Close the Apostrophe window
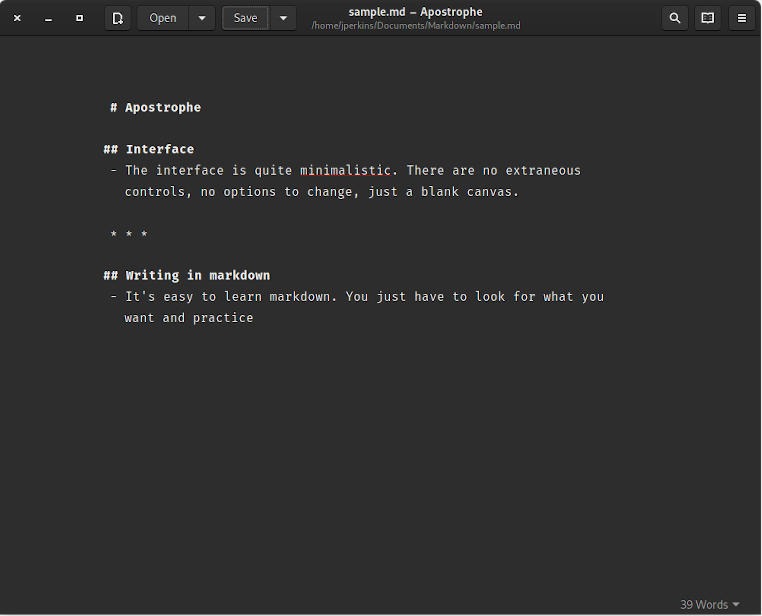This screenshot has height=616, width=762. [17, 18]
